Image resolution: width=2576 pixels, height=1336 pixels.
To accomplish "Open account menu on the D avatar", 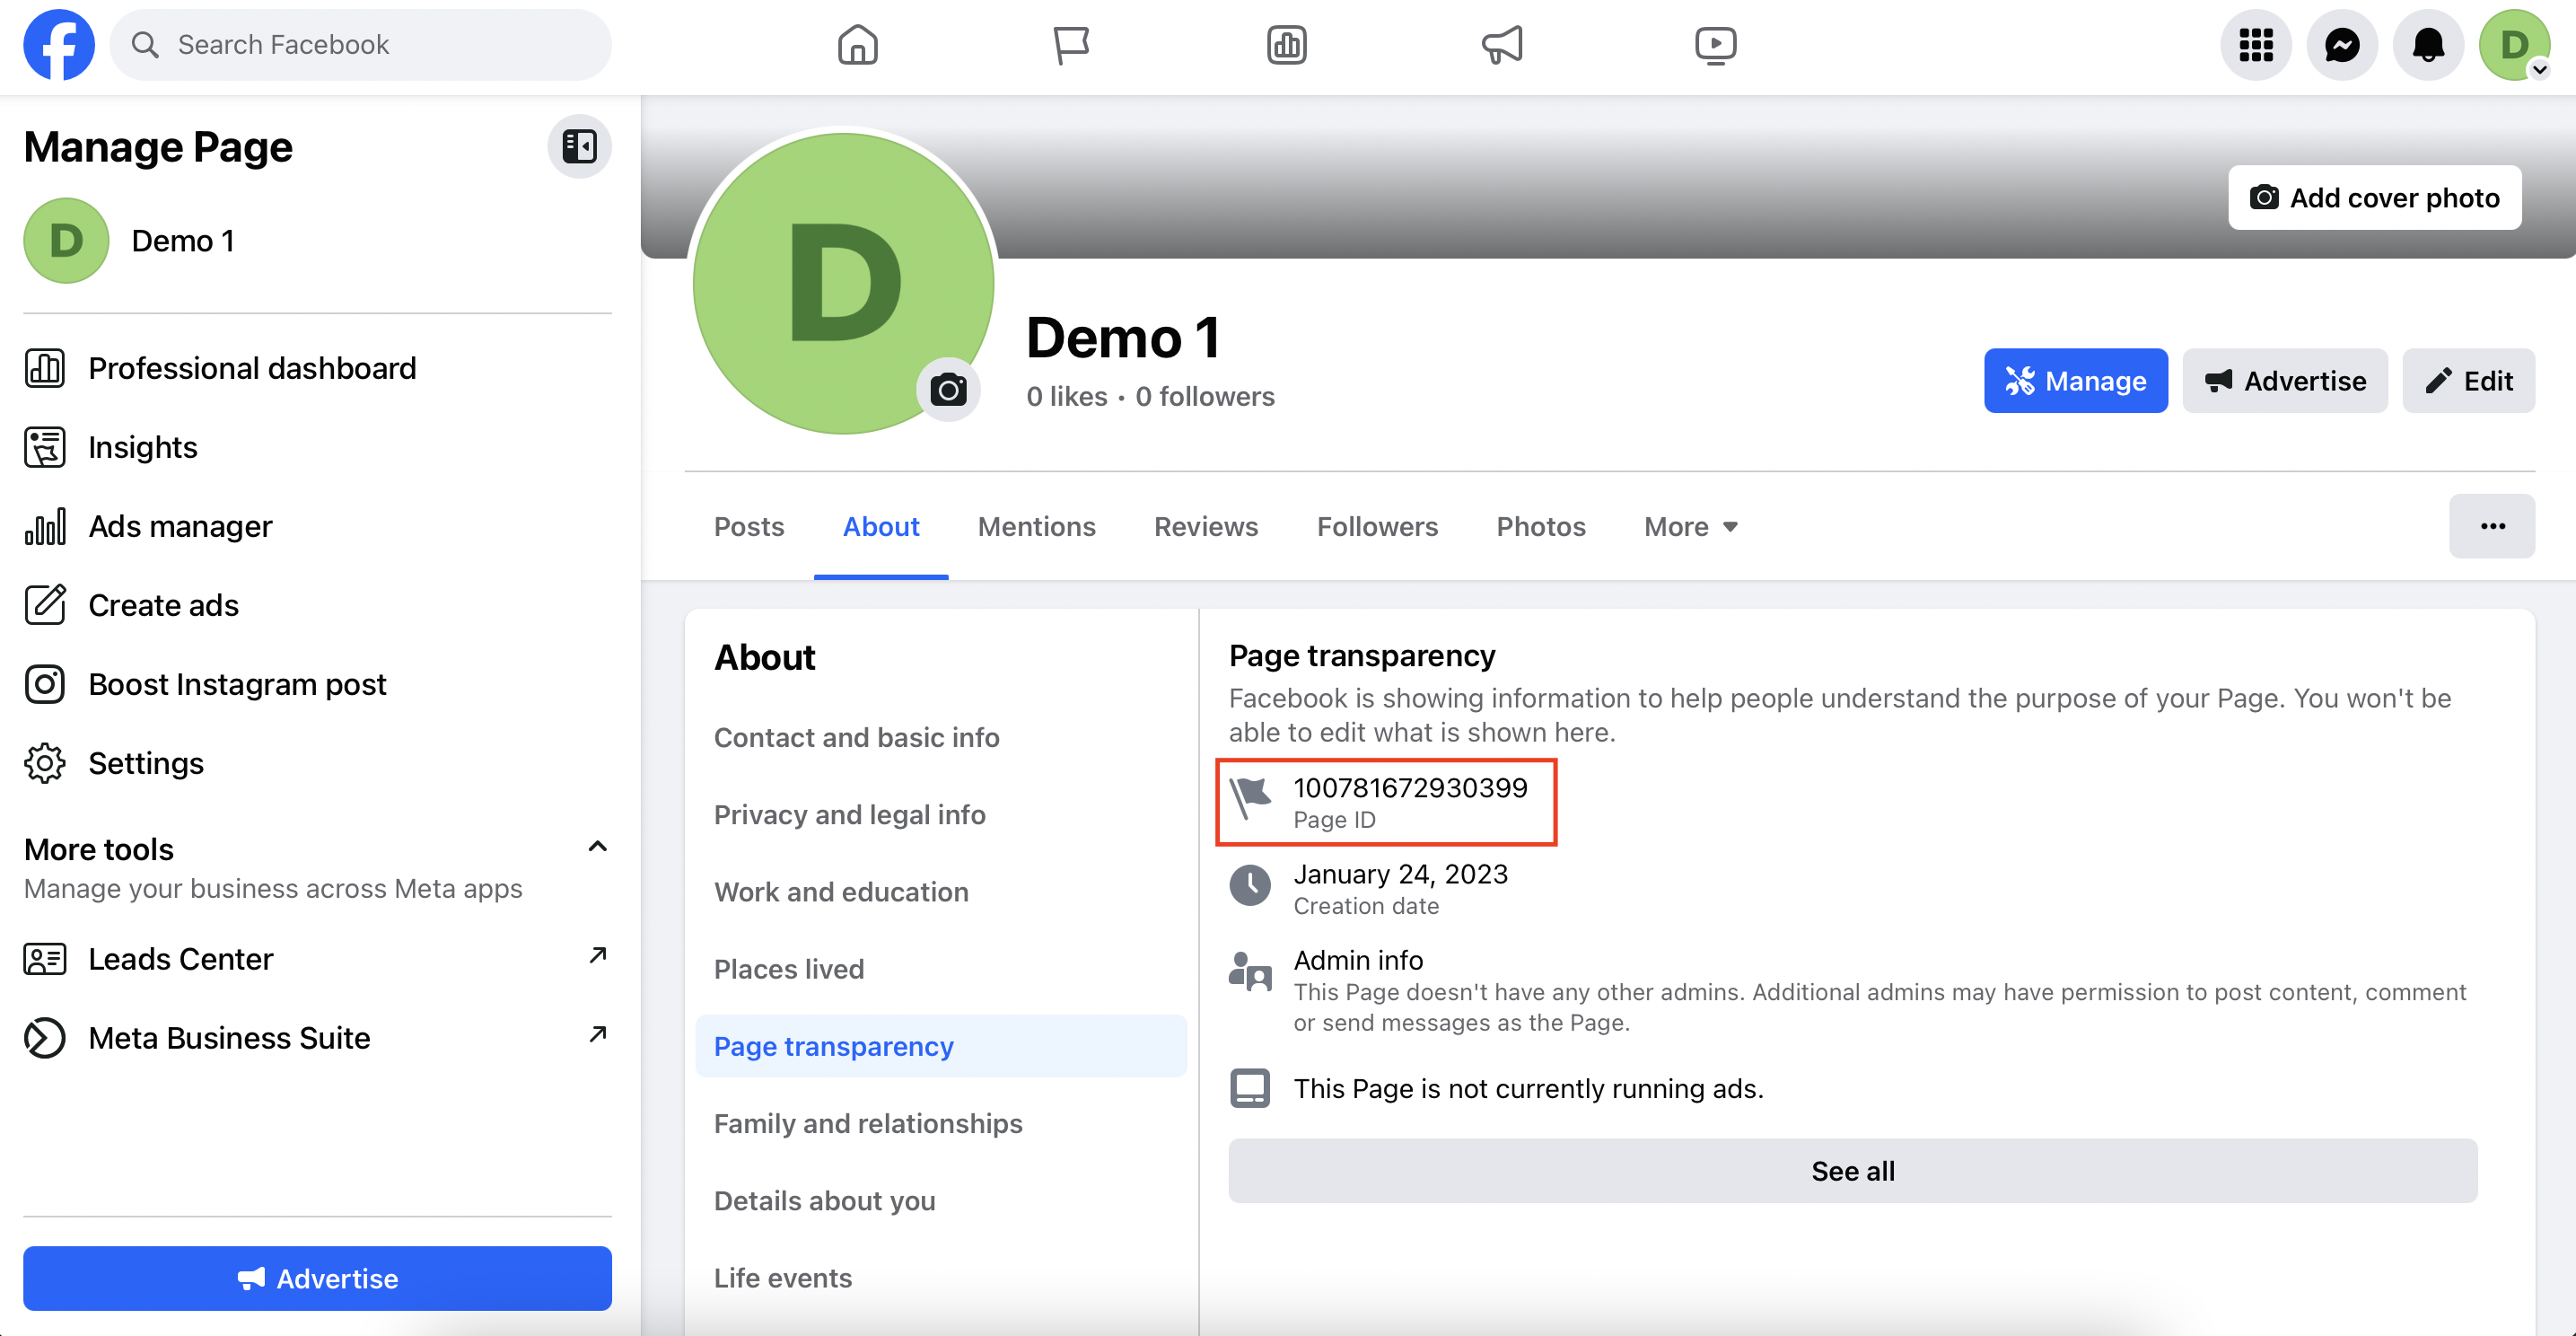I will pos(2514,45).
